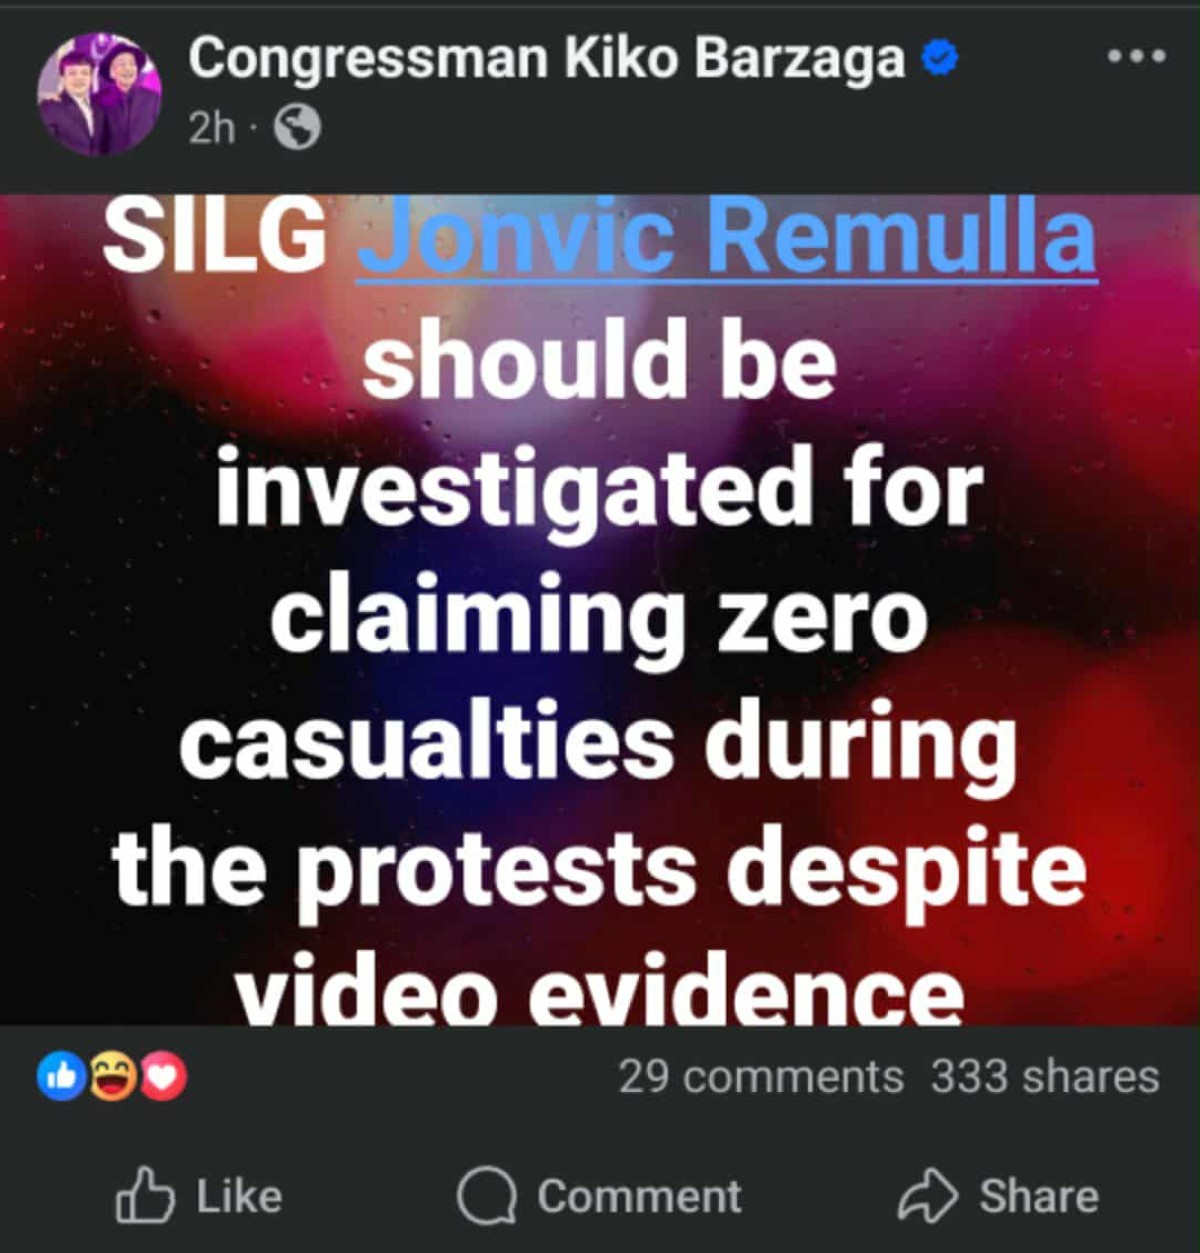Screen dimensions: 1200x1253
Task: Open the 2h post timestamp
Action: [x=211, y=128]
